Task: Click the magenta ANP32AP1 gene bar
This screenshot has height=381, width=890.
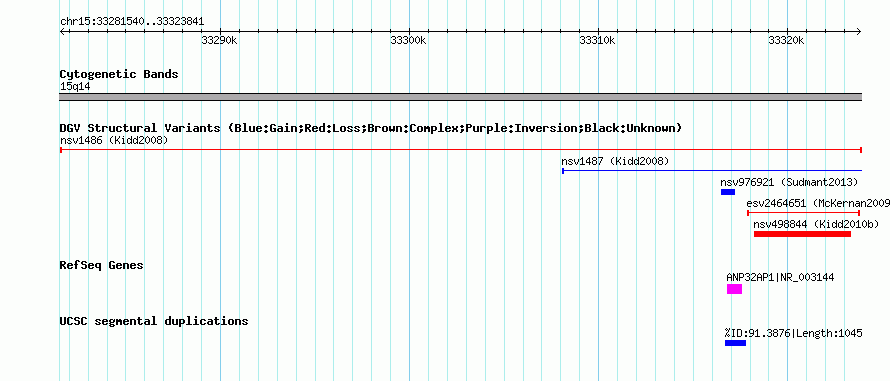Action: click(x=734, y=289)
